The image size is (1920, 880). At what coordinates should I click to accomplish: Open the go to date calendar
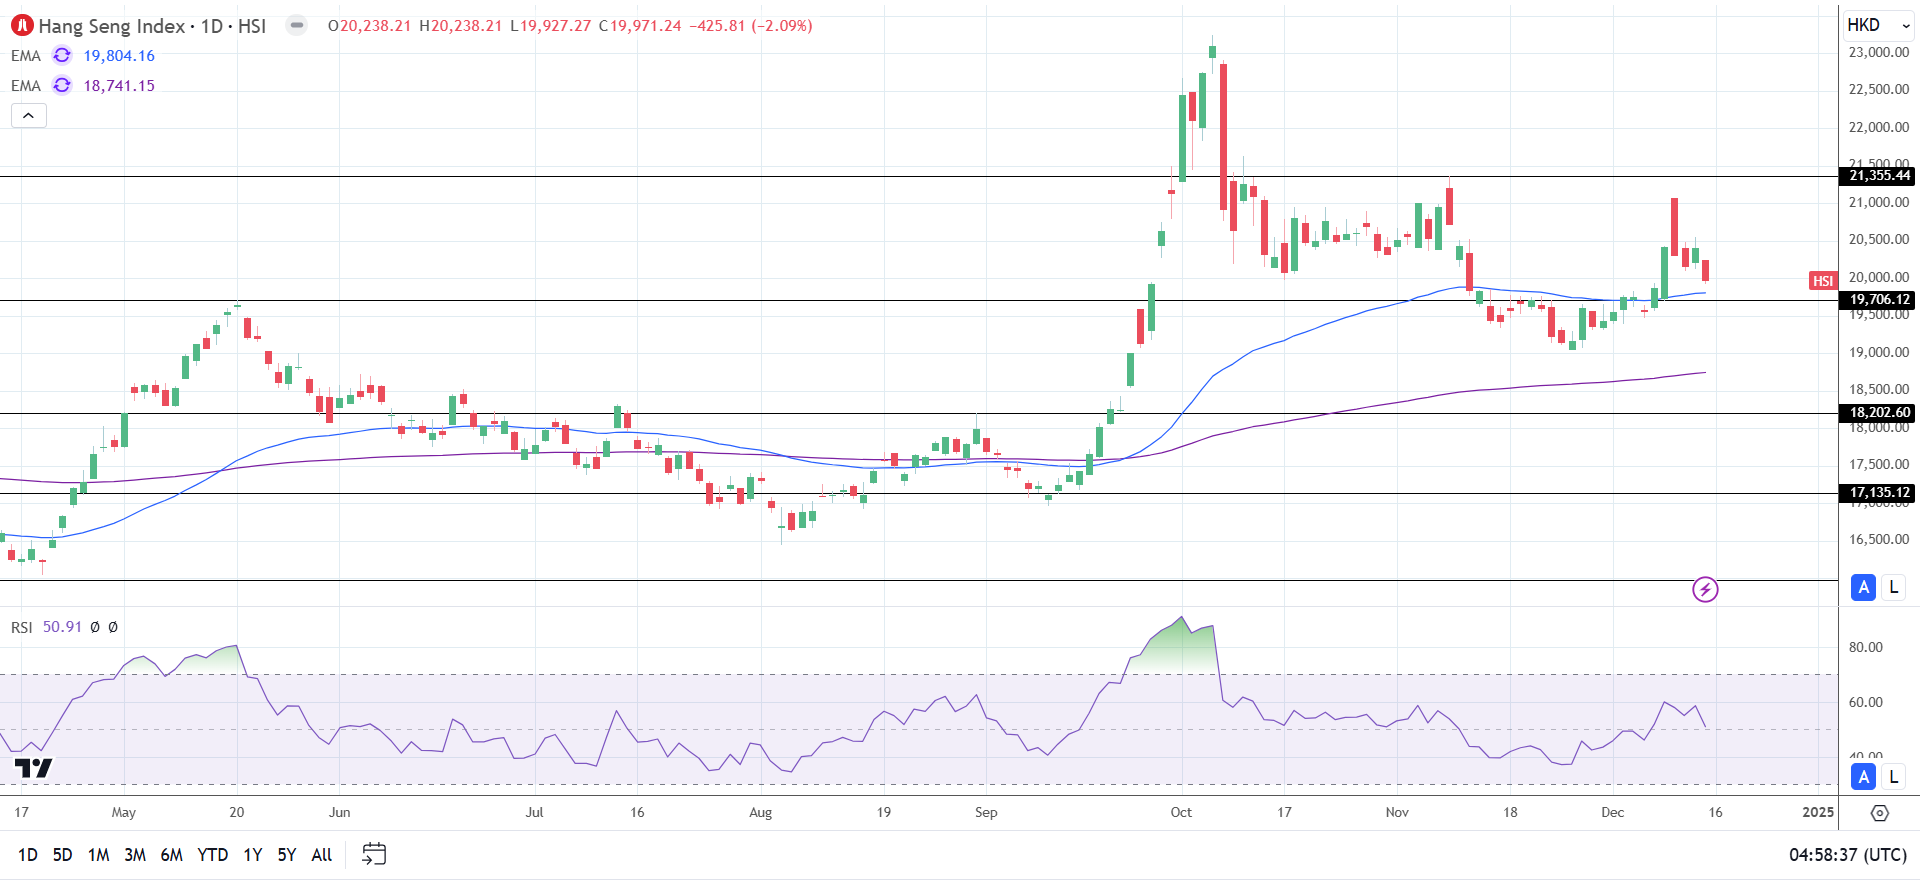coord(374,854)
